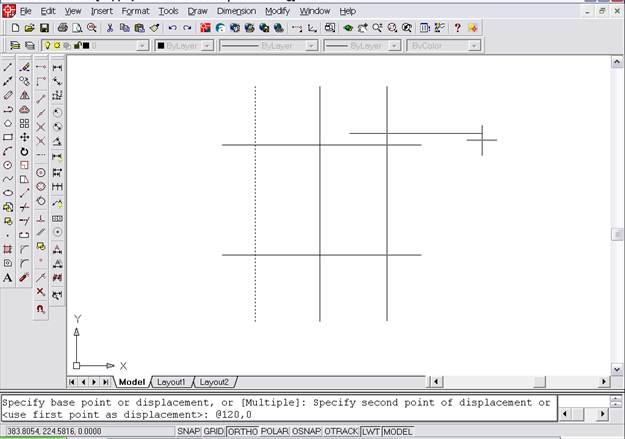Pick the Snap to Center object snap

point(41,172)
